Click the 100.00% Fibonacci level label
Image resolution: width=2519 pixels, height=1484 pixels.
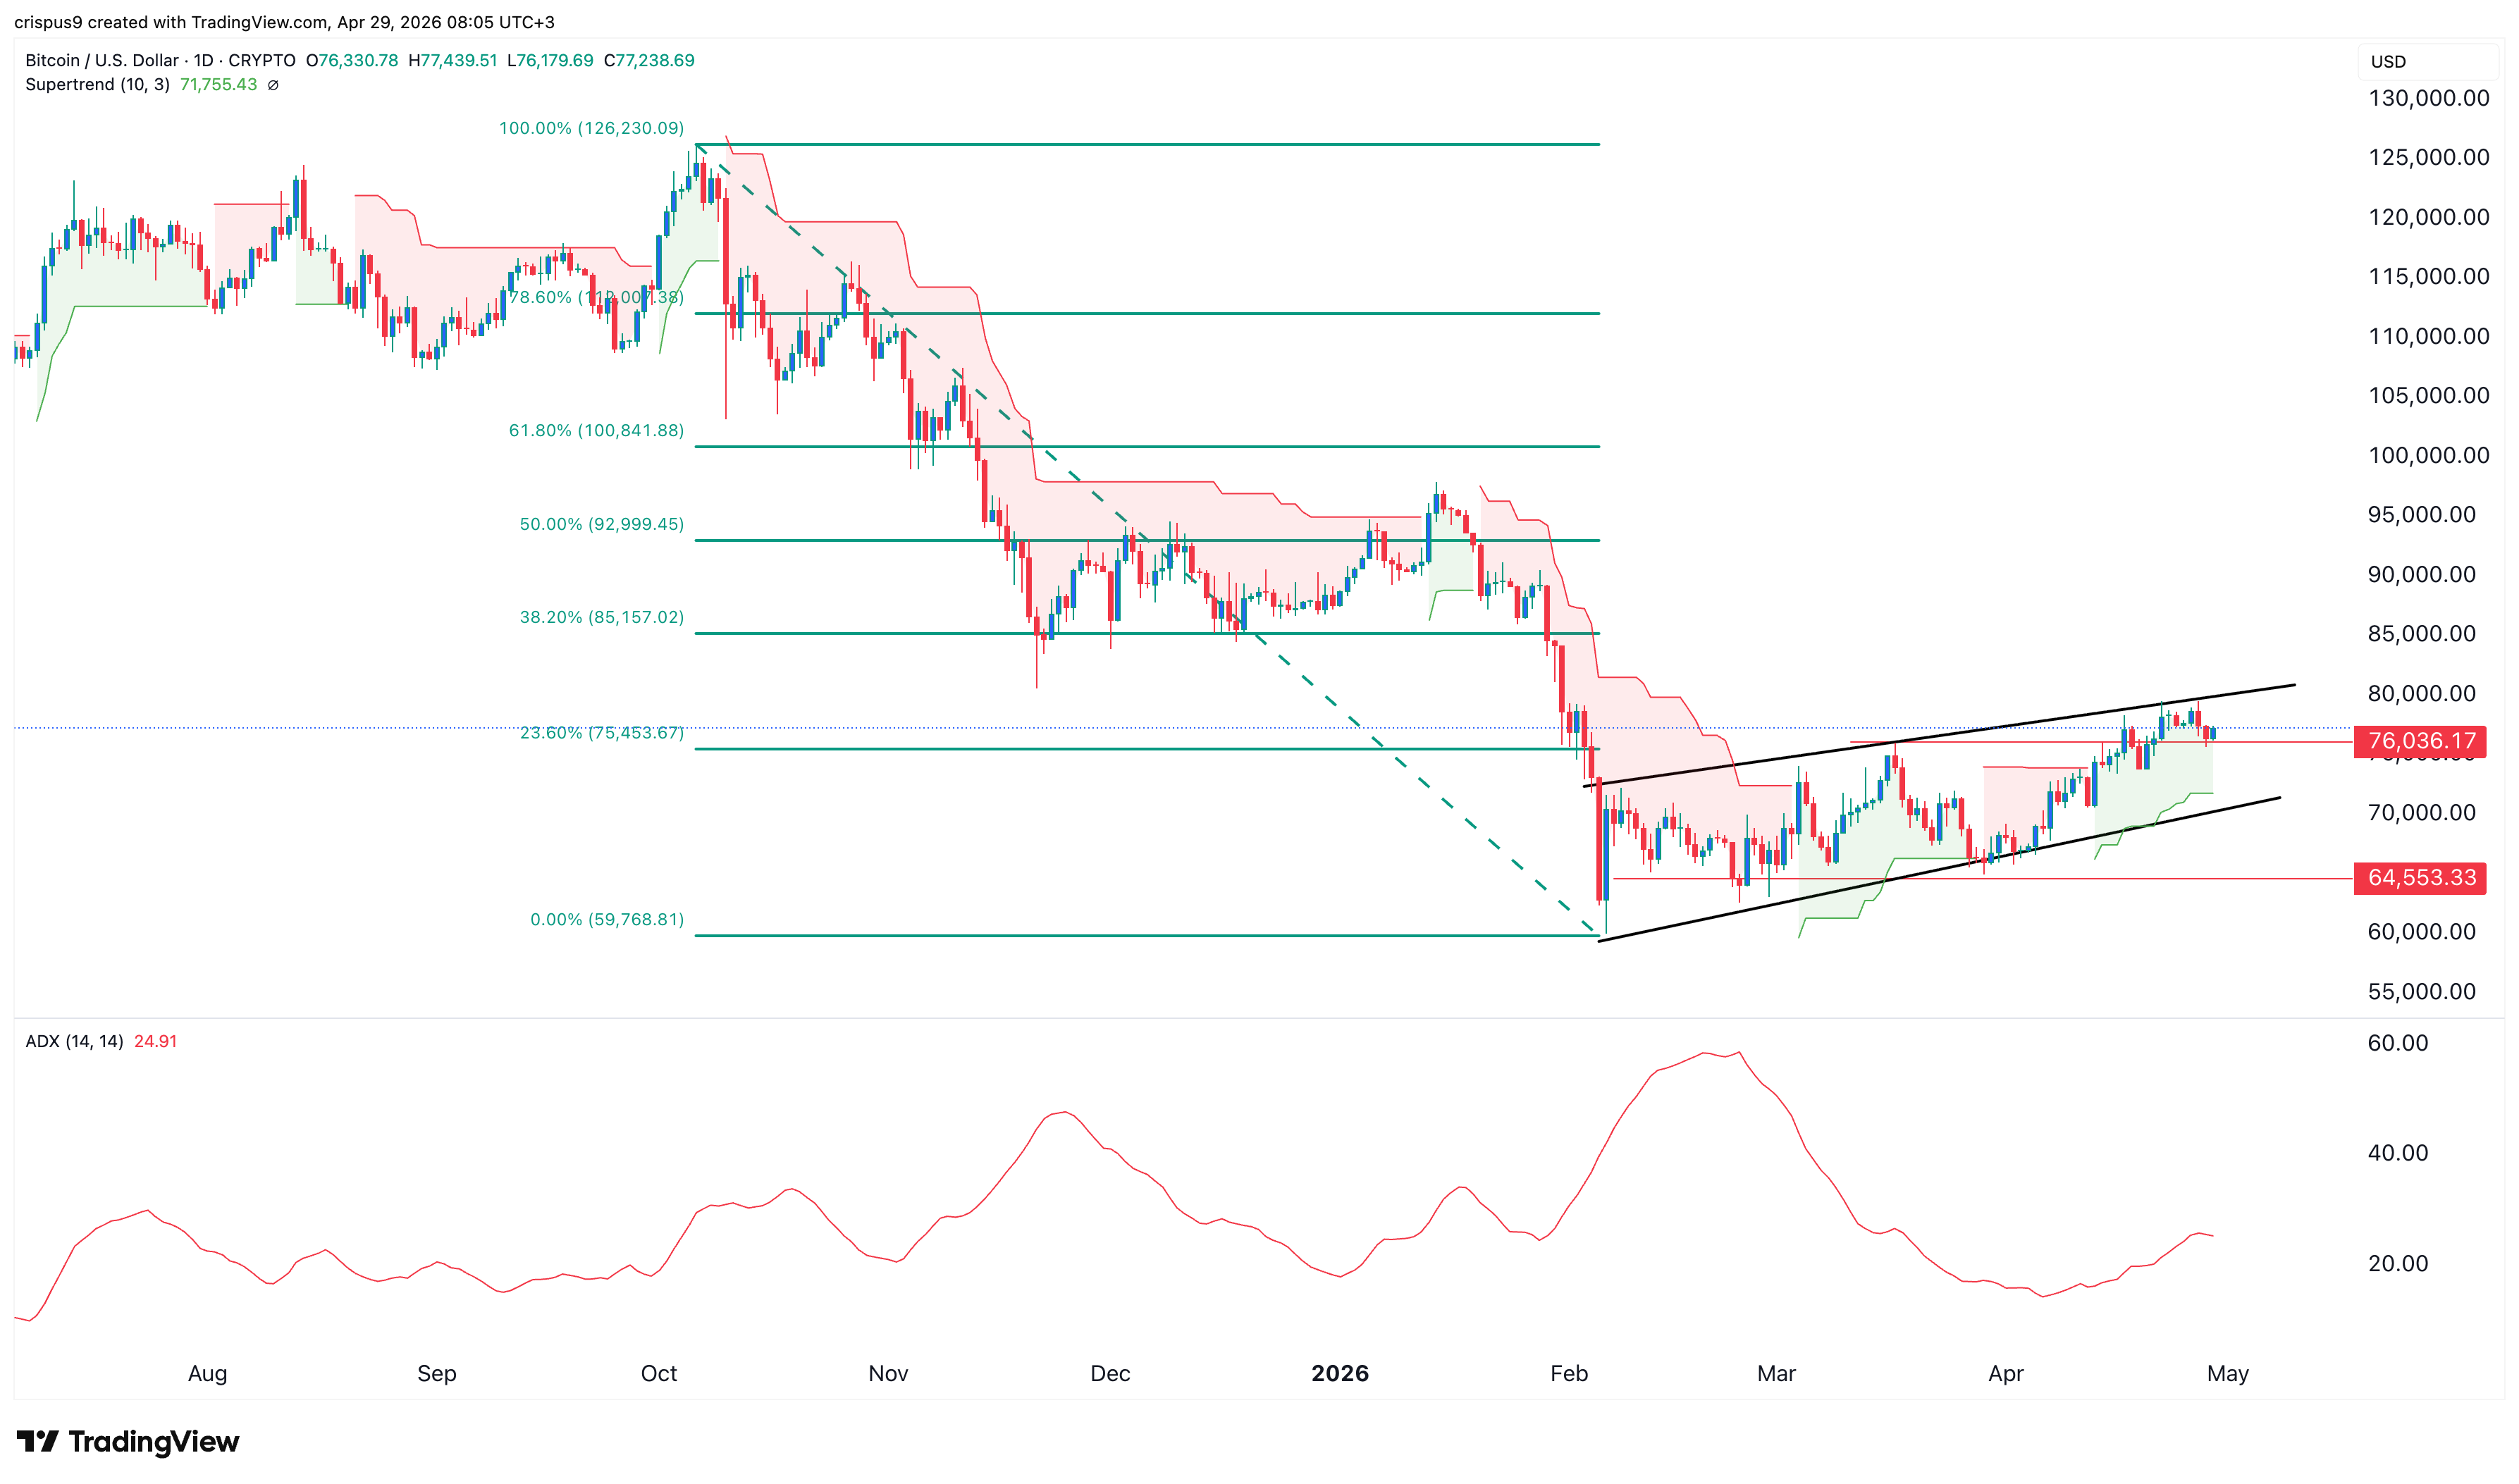[x=591, y=128]
